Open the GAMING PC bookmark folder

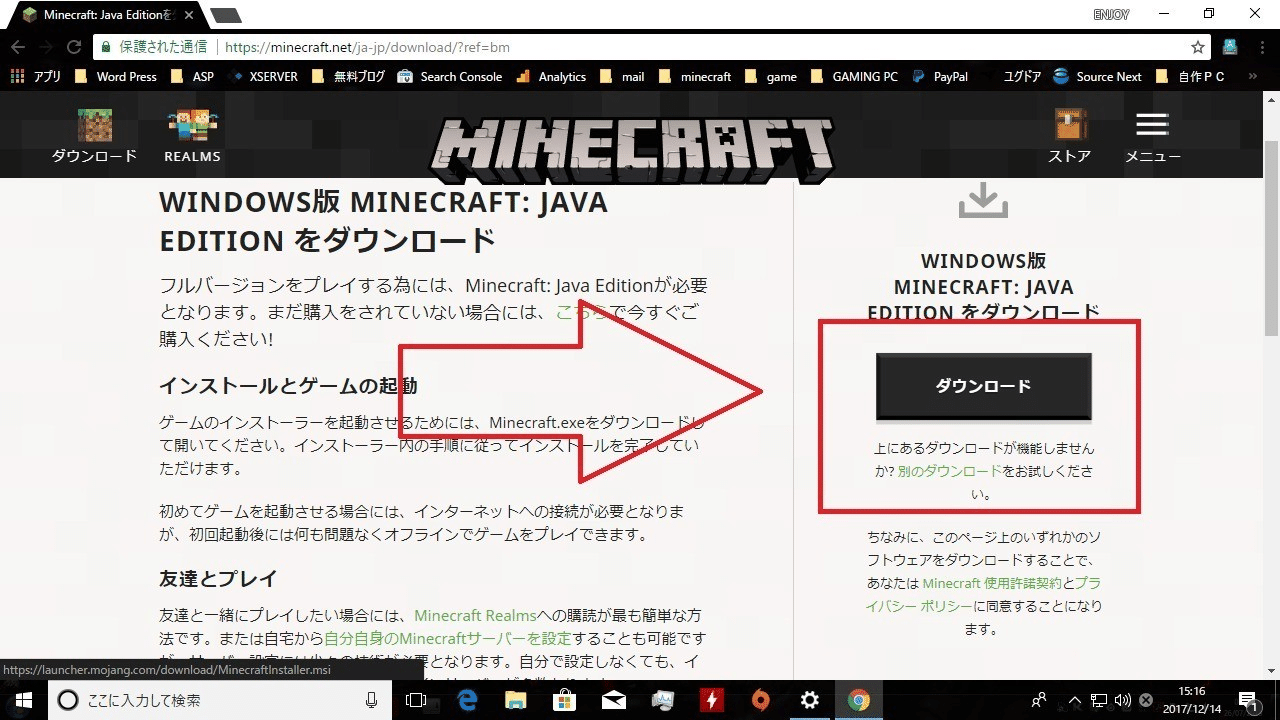(x=854, y=76)
